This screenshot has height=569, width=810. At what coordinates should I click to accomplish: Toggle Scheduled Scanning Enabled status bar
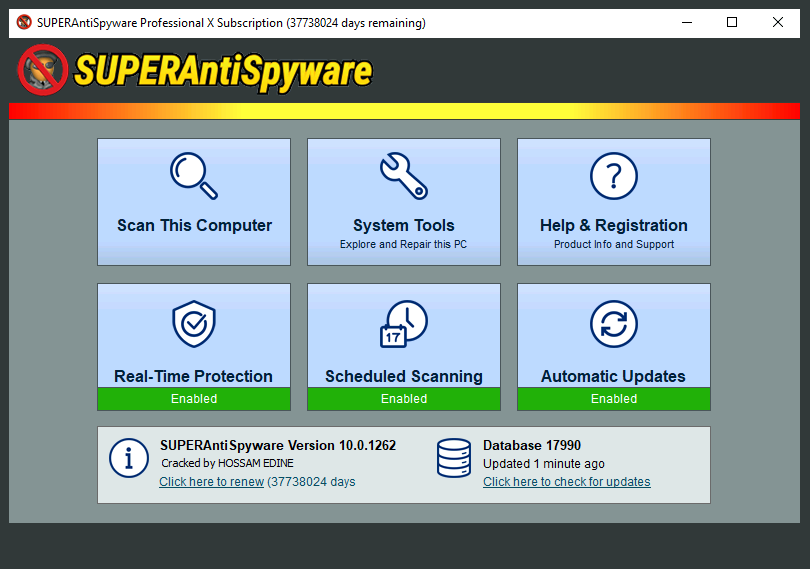(x=403, y=399)
